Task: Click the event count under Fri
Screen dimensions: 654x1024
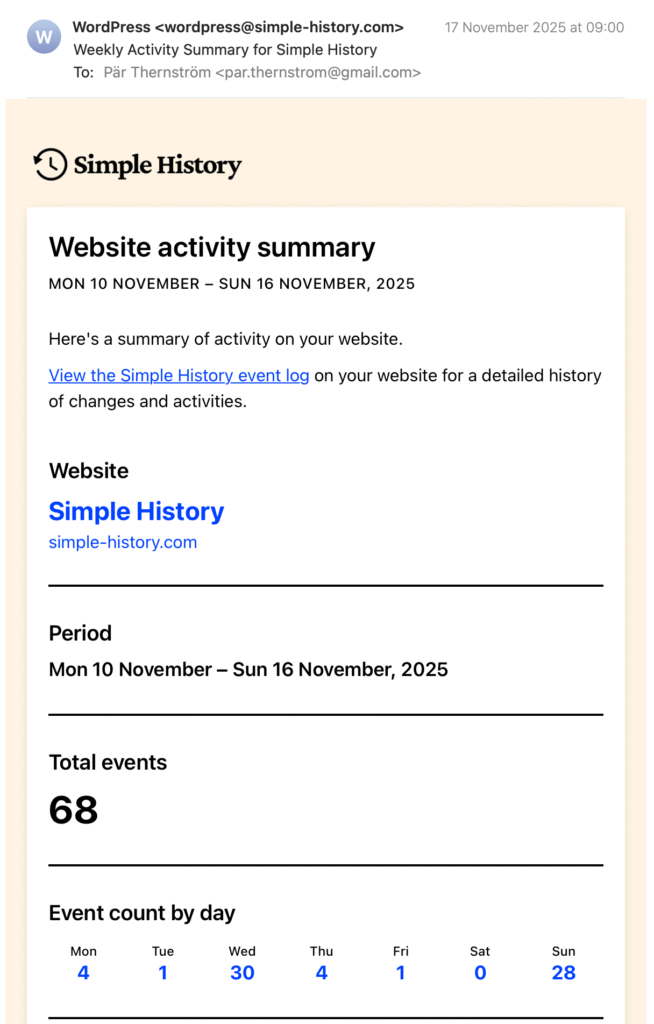Action: pyautogui.click(x=401, y=973)
